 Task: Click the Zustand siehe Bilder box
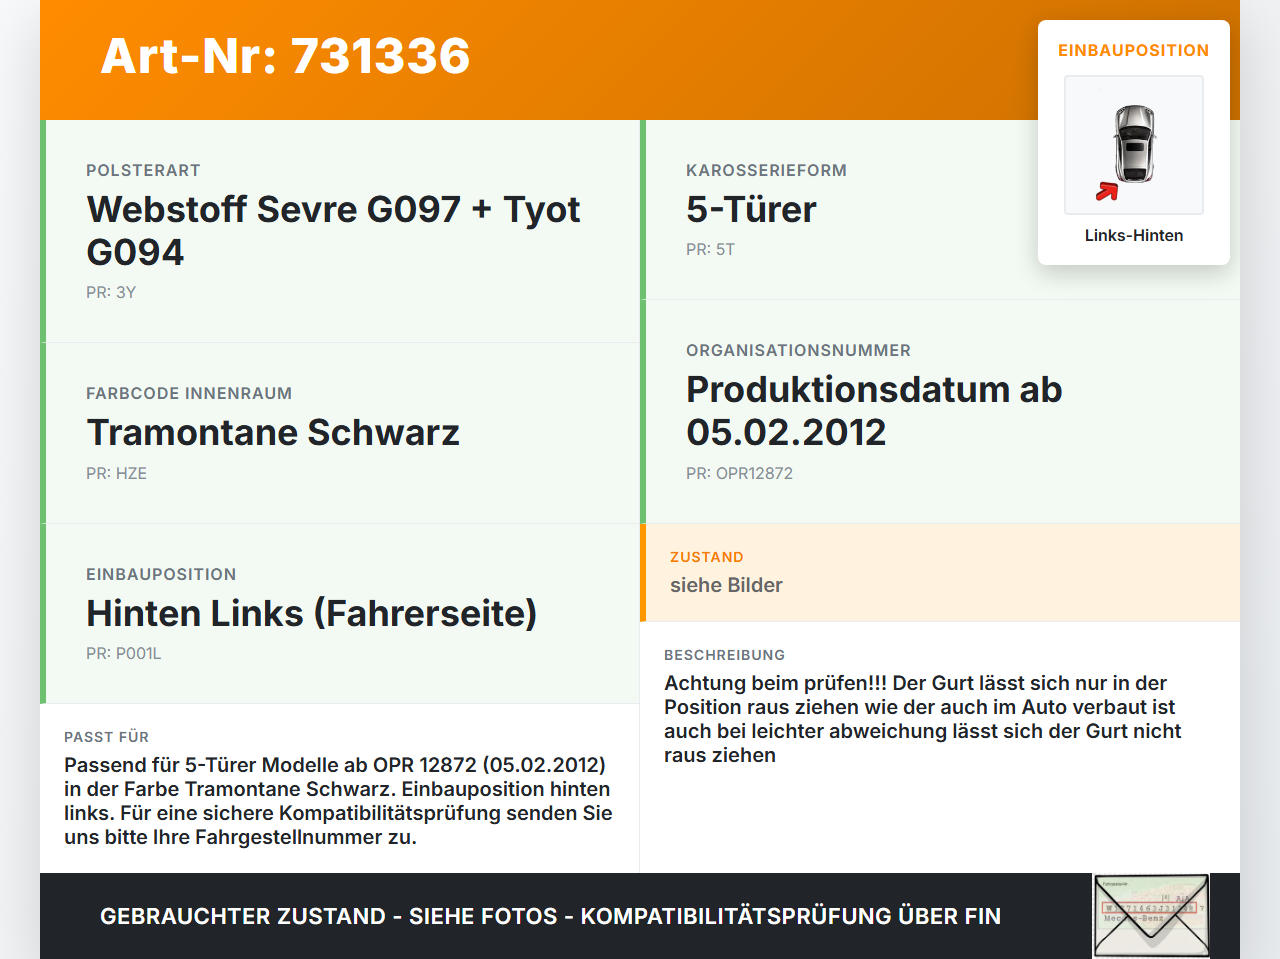[940, 572]
